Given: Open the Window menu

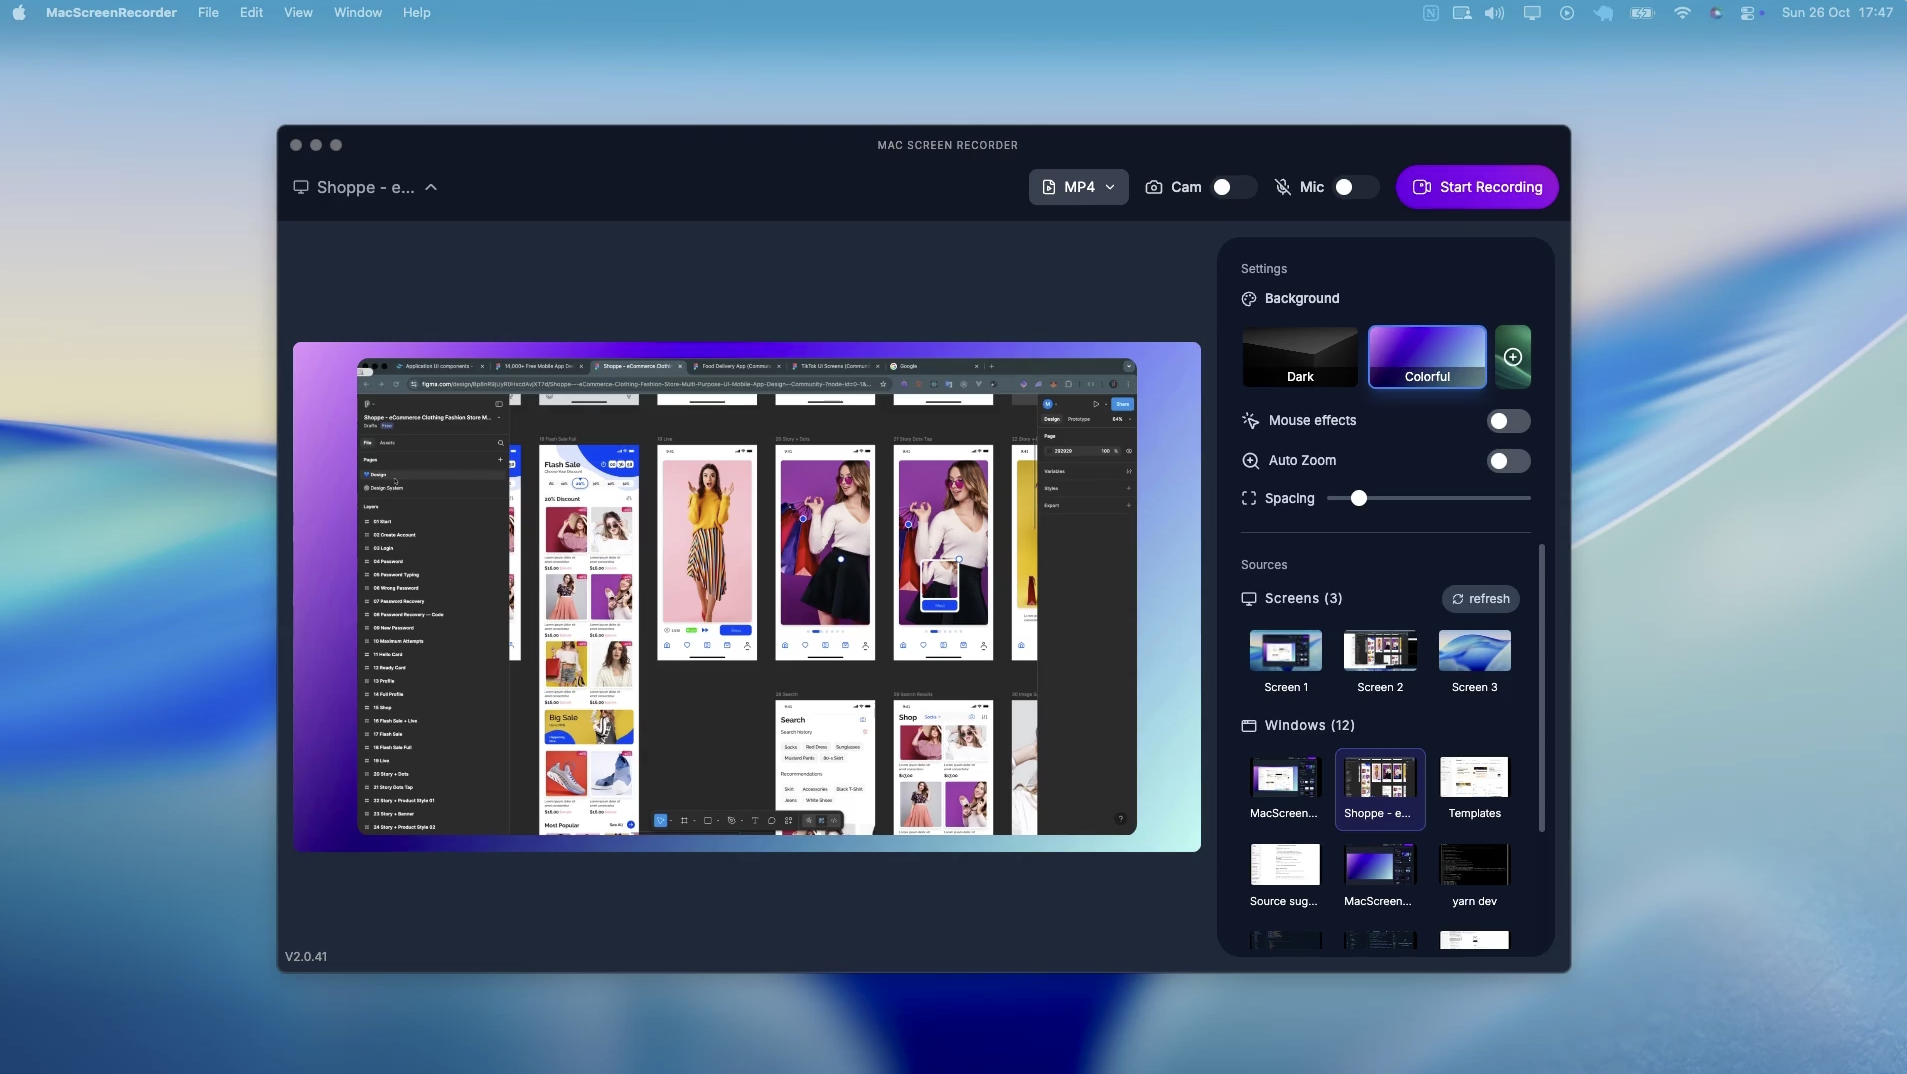Looking at the screenshot, I should [x=357, y=13].
